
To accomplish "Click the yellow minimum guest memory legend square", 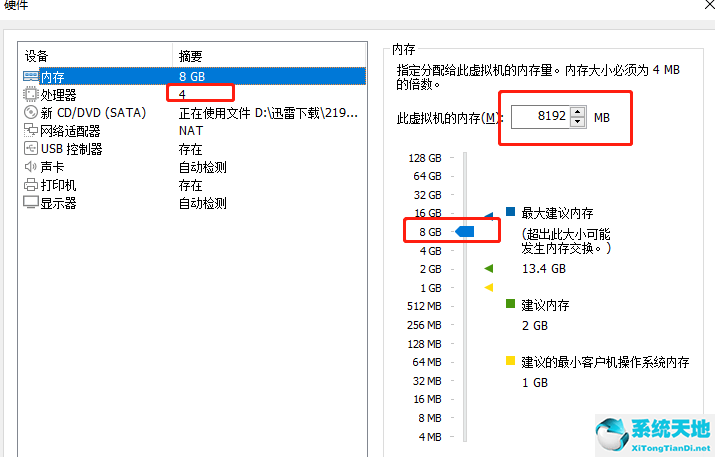I will (510, 361).
